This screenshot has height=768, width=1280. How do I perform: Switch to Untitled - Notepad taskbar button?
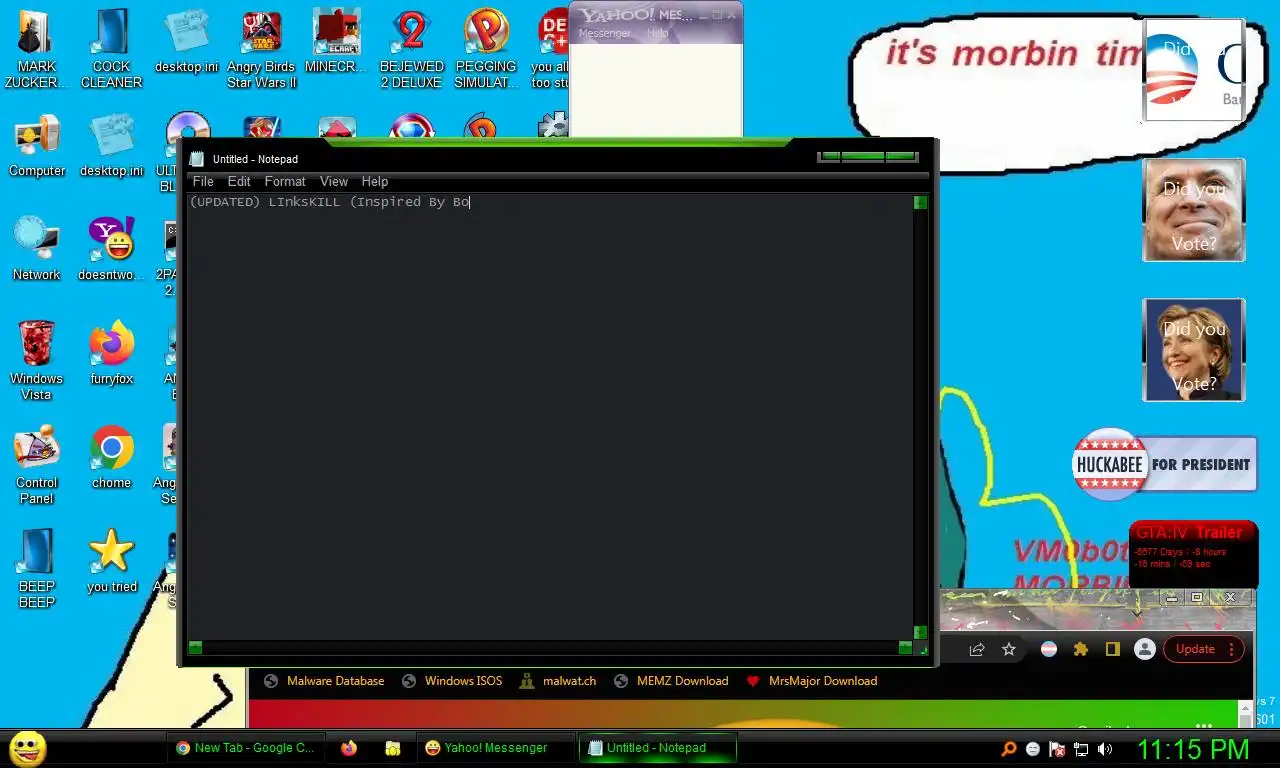(x=656, y=747)
